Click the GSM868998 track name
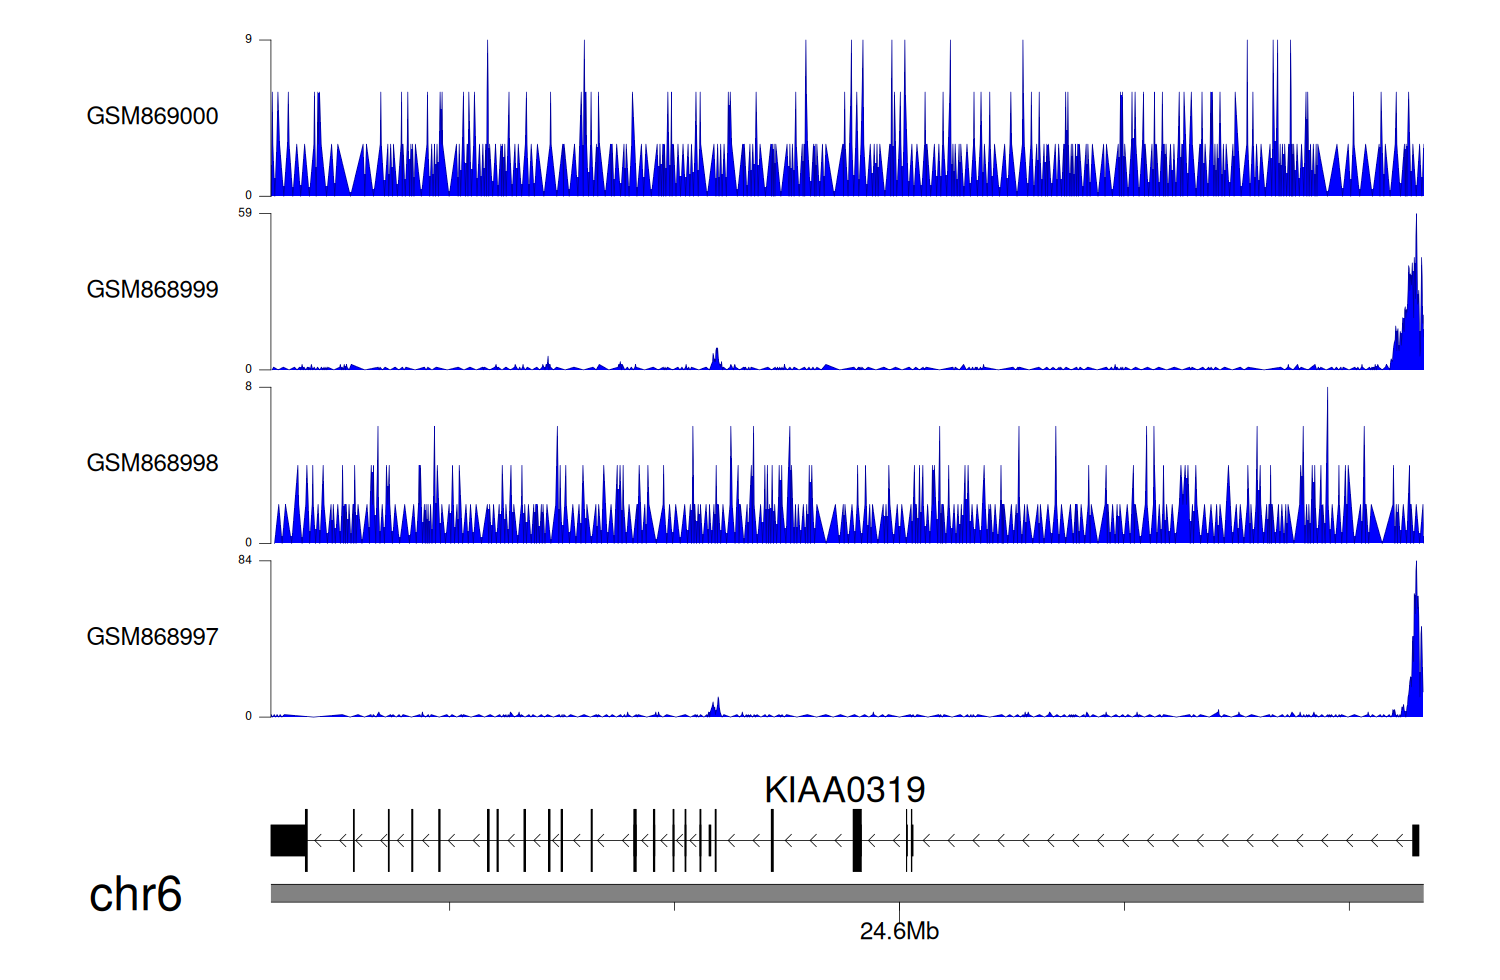 152,463
